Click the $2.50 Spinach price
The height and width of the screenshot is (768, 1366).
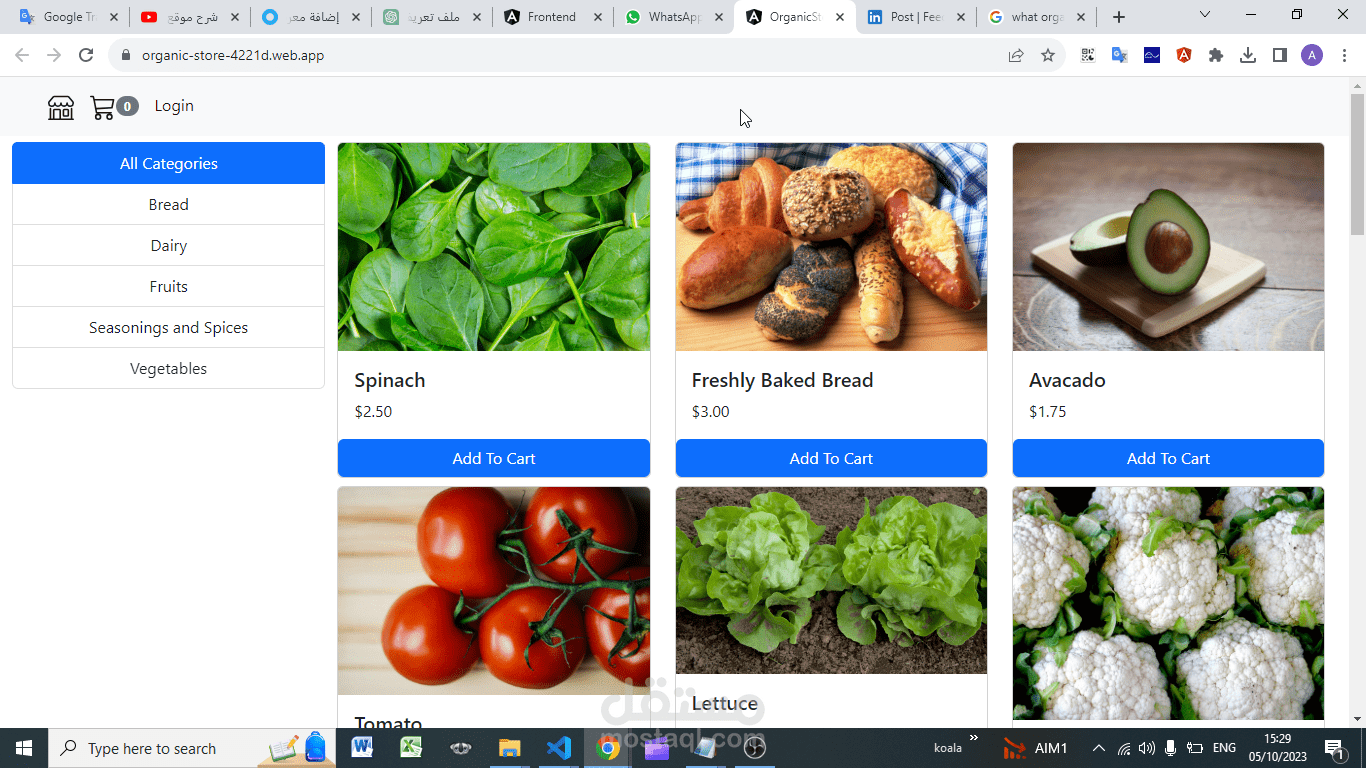373,411
